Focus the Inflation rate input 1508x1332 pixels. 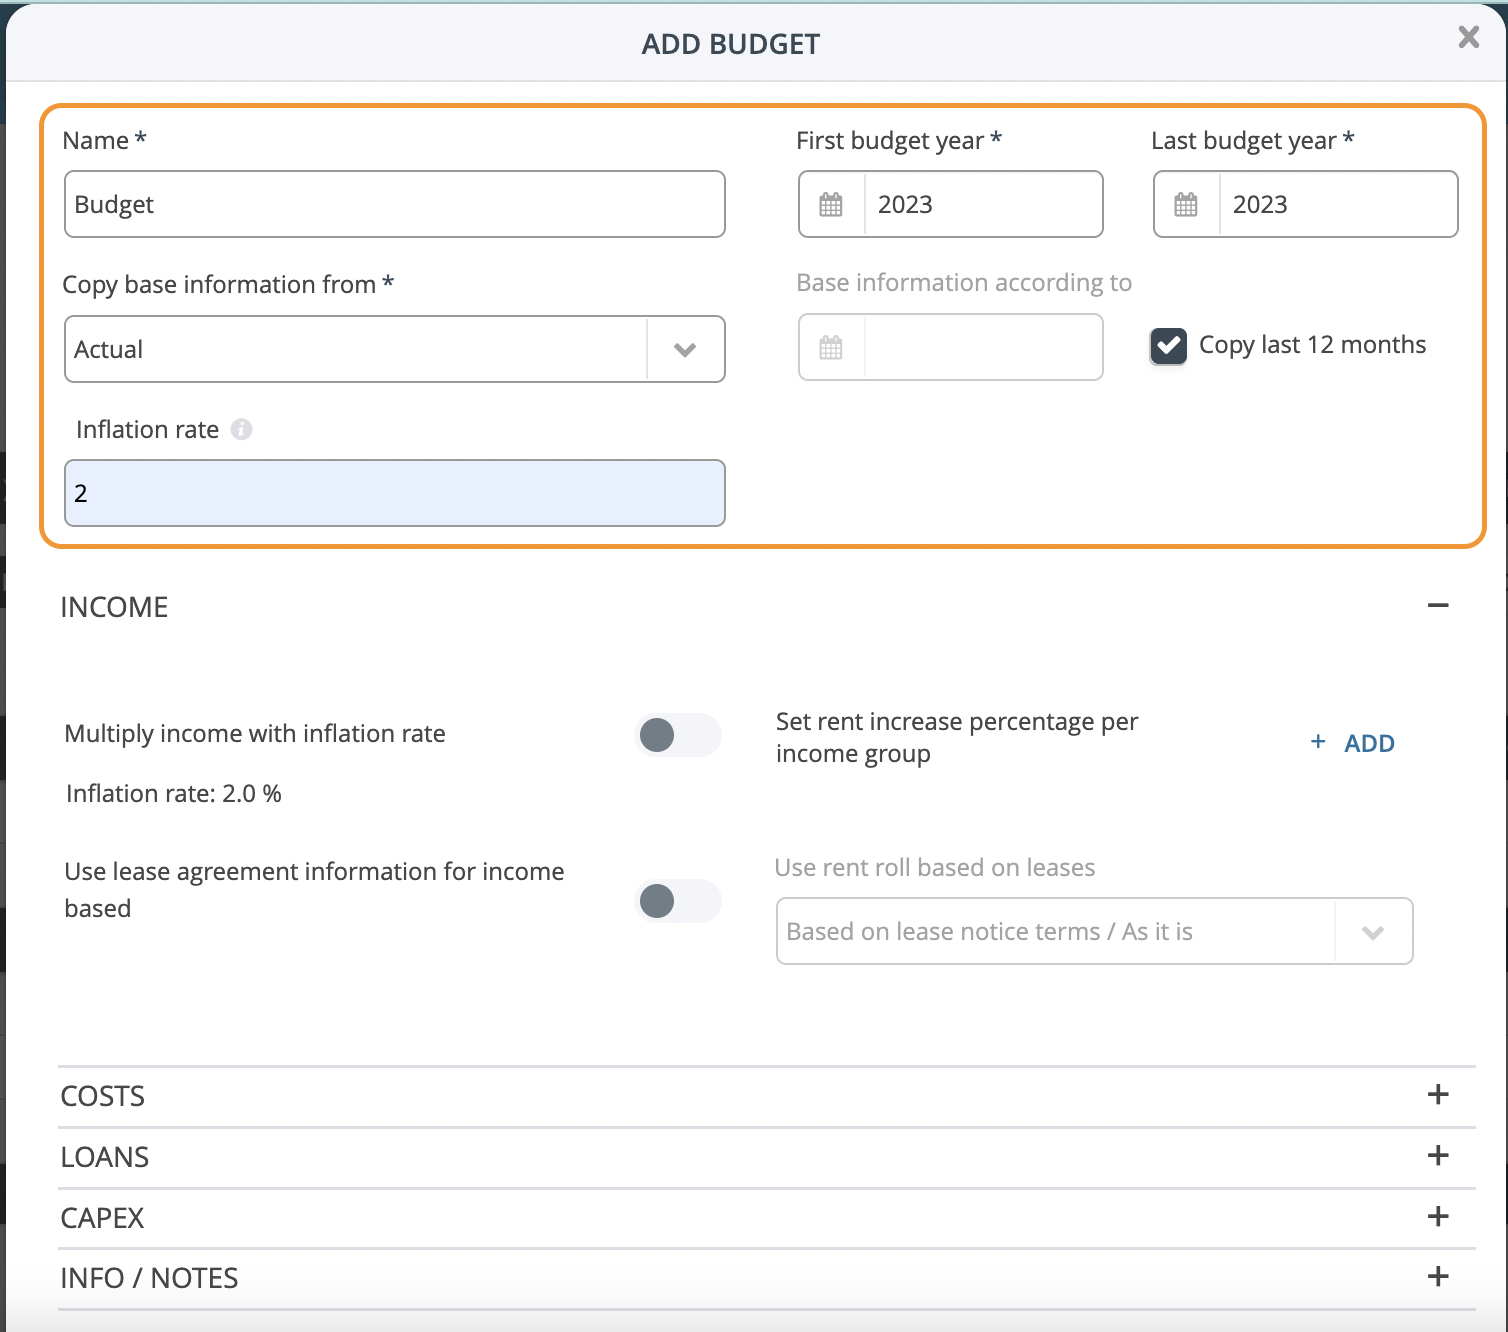coord(395,493)
